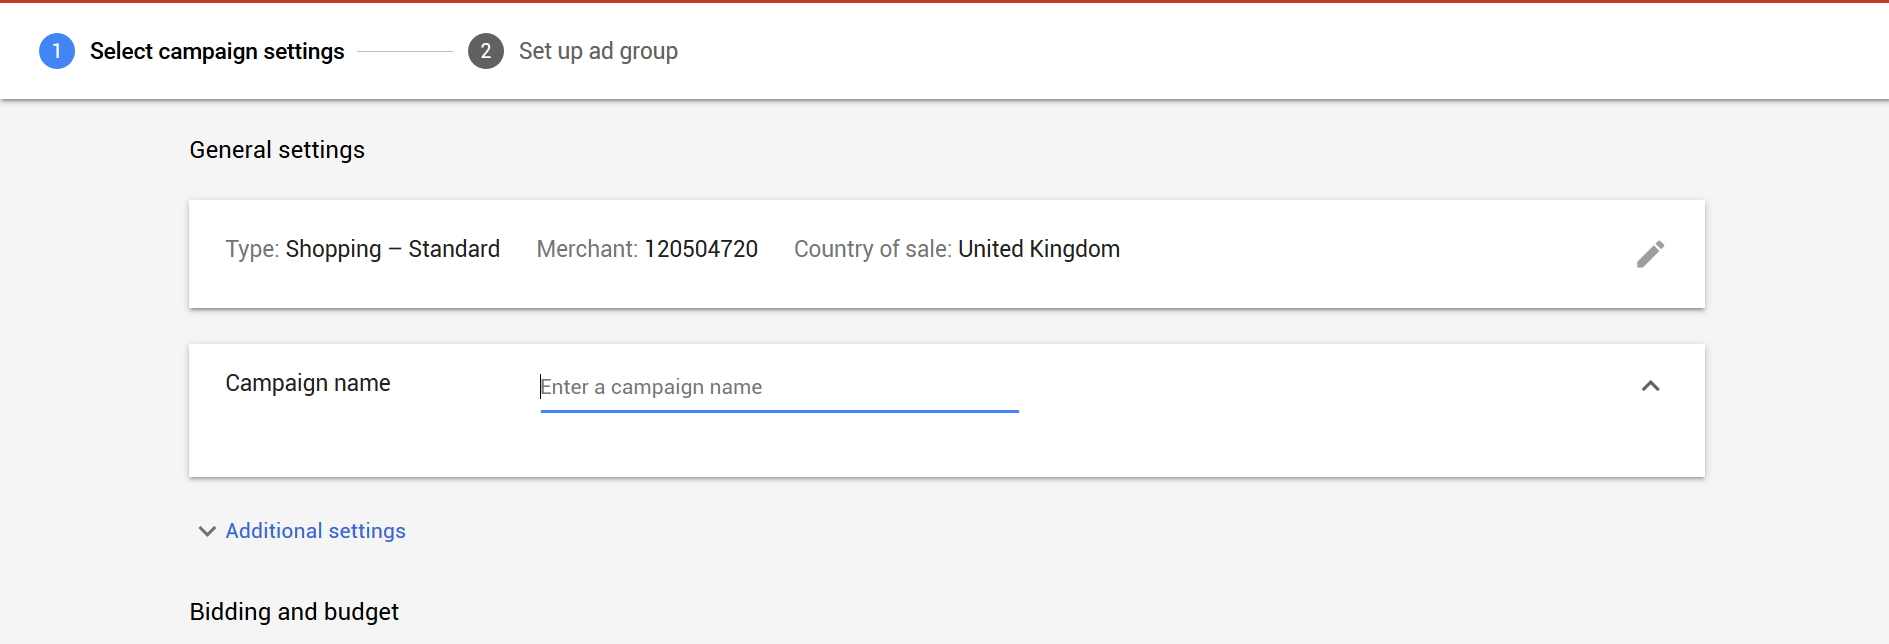The height and width of the screenshot is (644, 1889).
Task: Go to Select campaign settings step
Action: (217, 51)
